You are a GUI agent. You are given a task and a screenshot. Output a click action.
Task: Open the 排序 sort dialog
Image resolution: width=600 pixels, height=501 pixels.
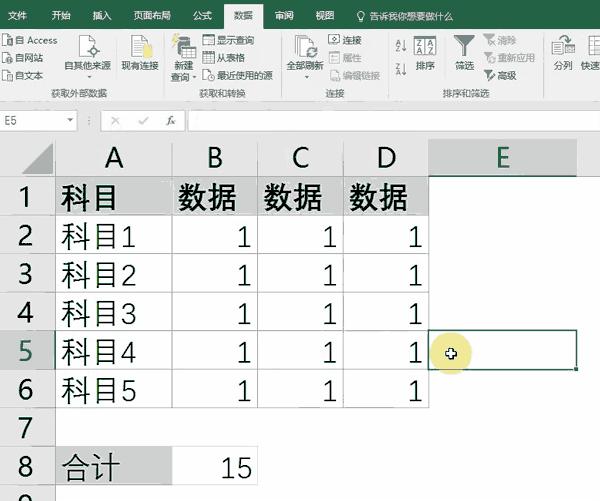coord(425,53)
